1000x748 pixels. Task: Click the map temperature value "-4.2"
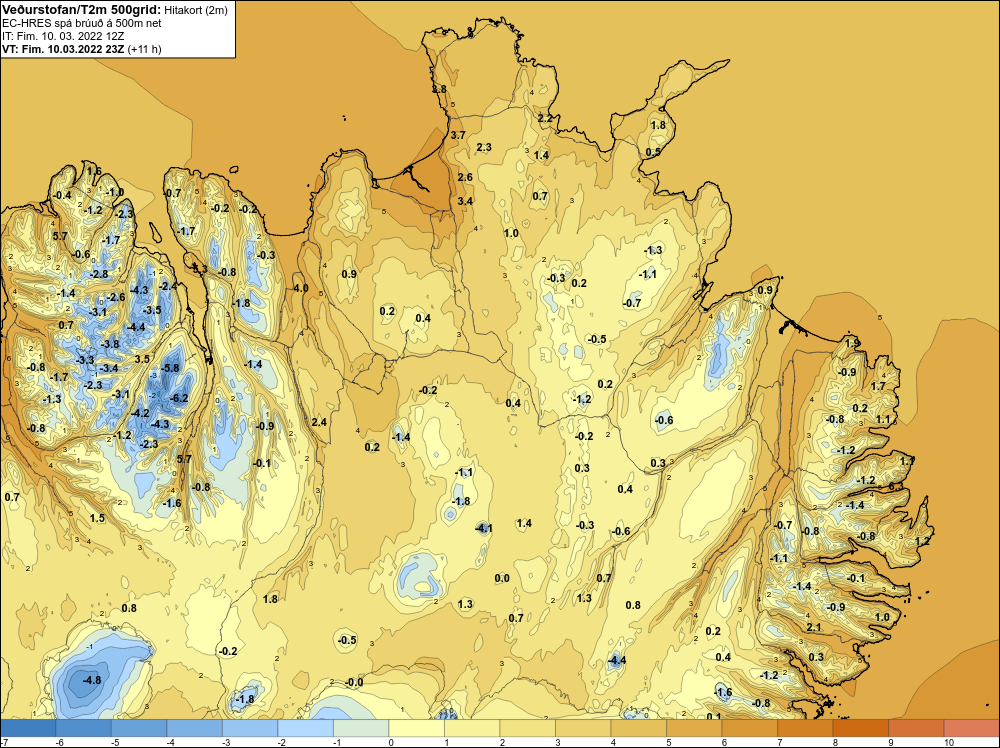click(x=140, y=413)
